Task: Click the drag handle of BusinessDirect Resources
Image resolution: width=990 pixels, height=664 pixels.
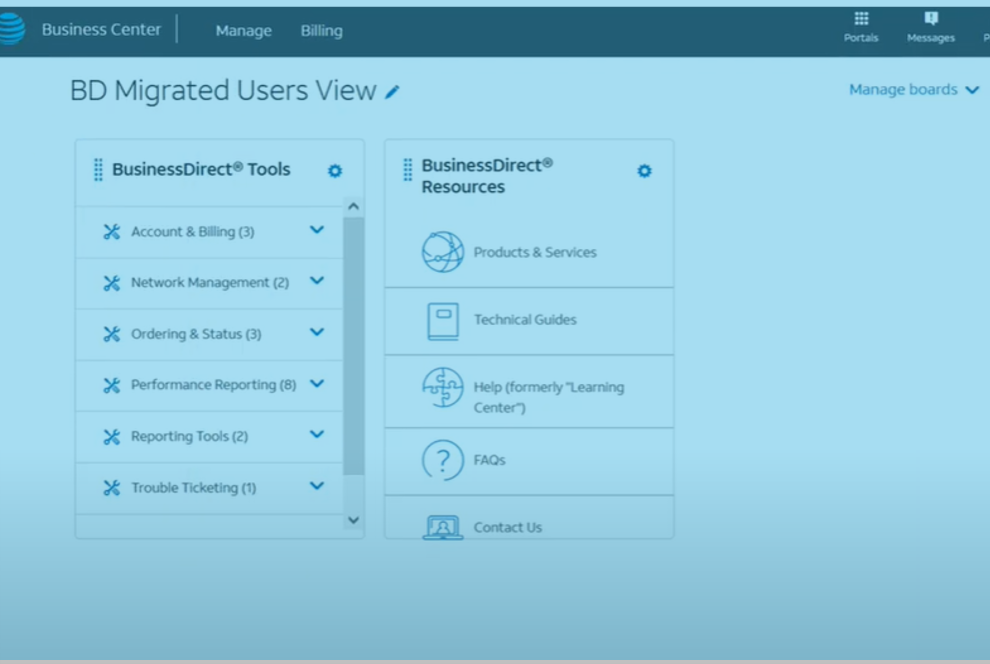Action: point(408,170)
